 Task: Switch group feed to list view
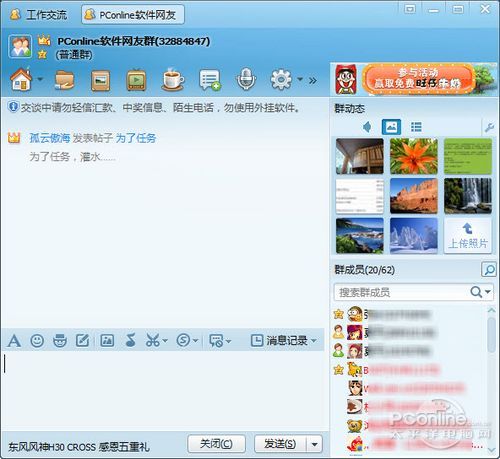point(416,127)
